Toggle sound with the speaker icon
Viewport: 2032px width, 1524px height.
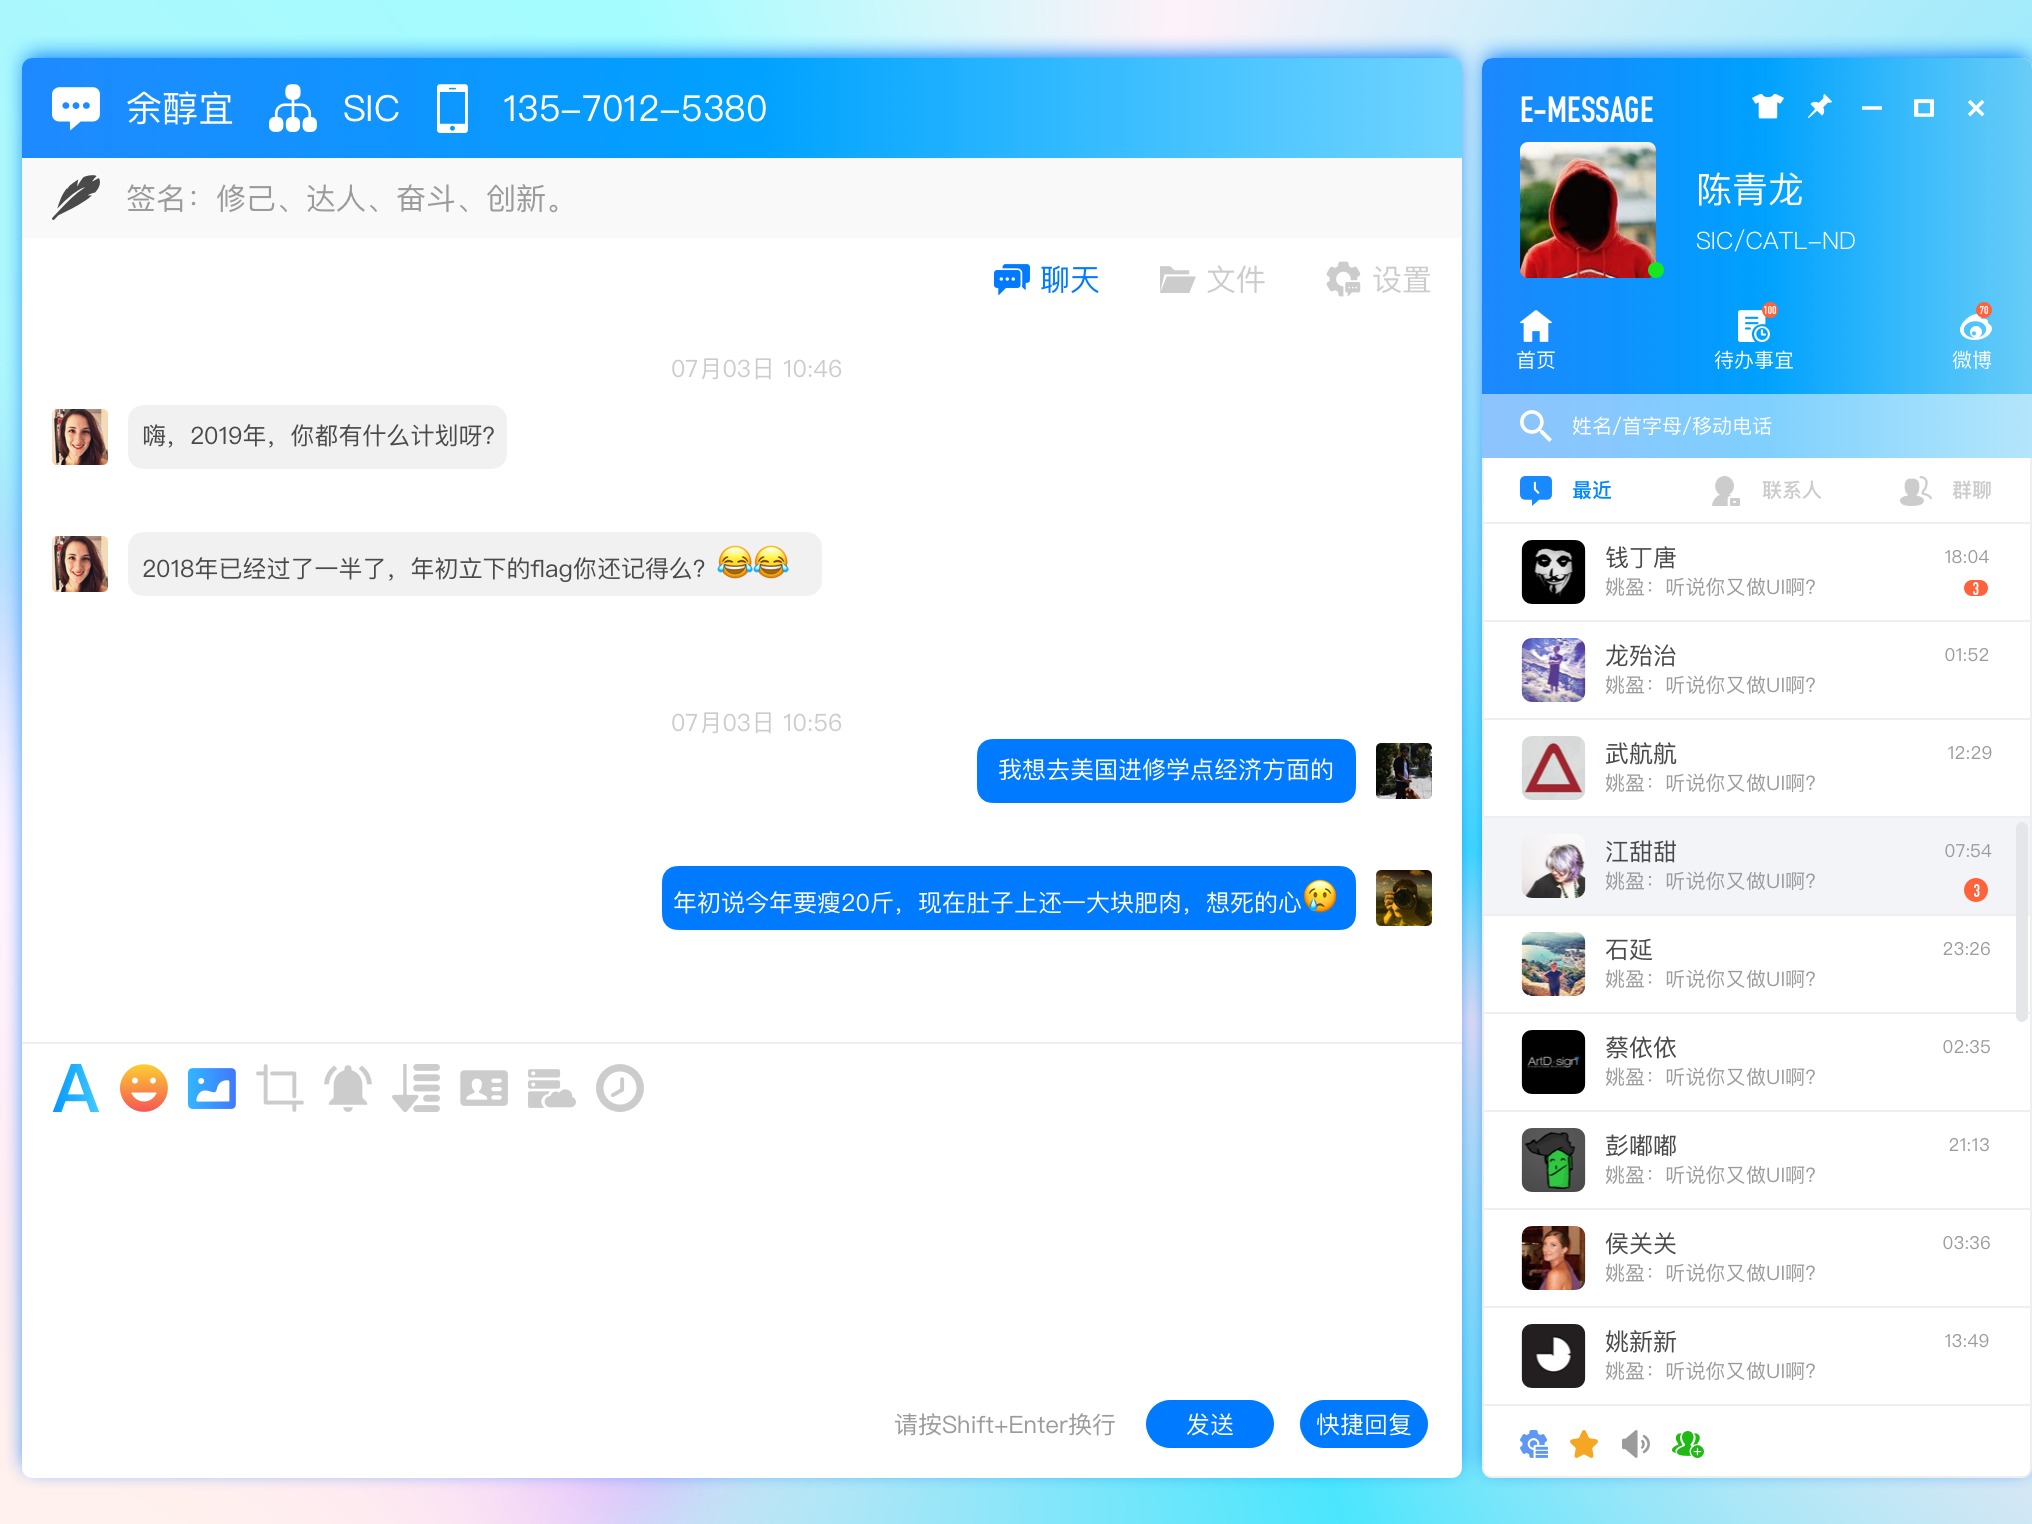1636,1444
